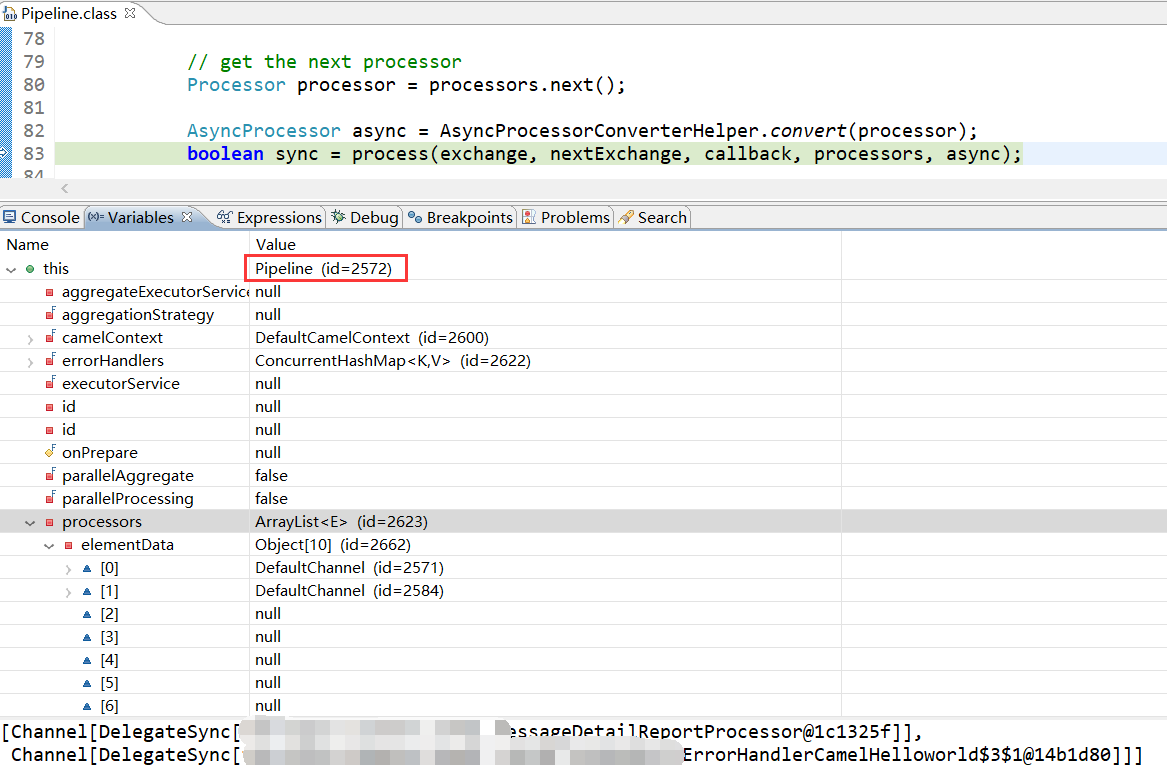Select the Pipeline.class editor tab
The width and height of the screenshot is (1167, 772).
[68, 13]
